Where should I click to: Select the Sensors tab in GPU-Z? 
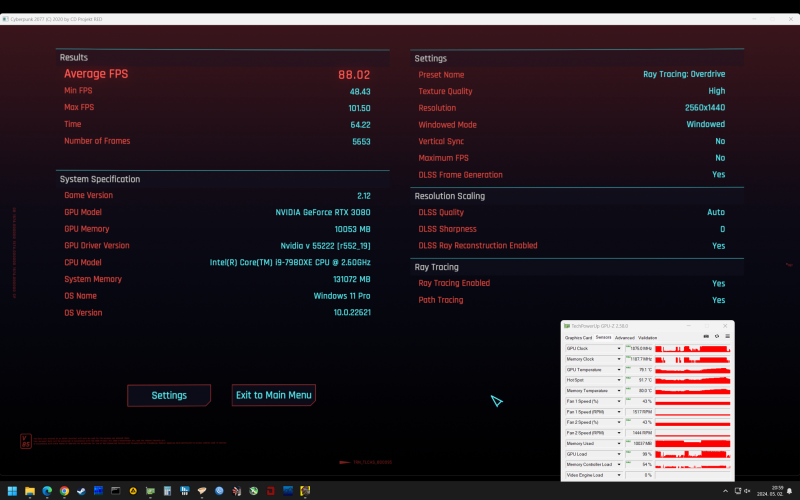(x=603, y=338)
